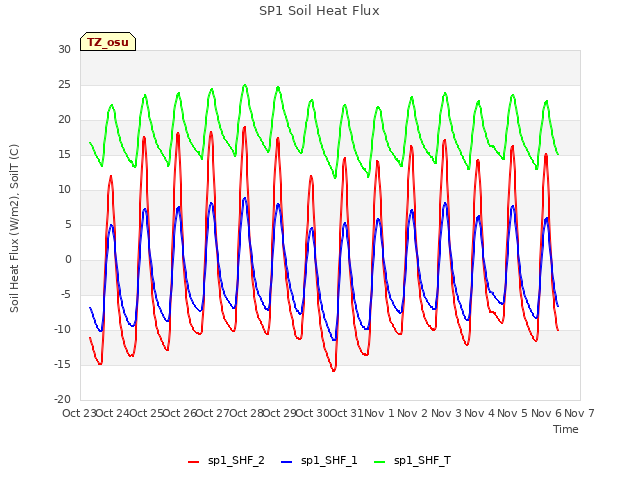Click the TZ_osu annotation label
Viewport: 640px width, 480px height.
[108, 42]
